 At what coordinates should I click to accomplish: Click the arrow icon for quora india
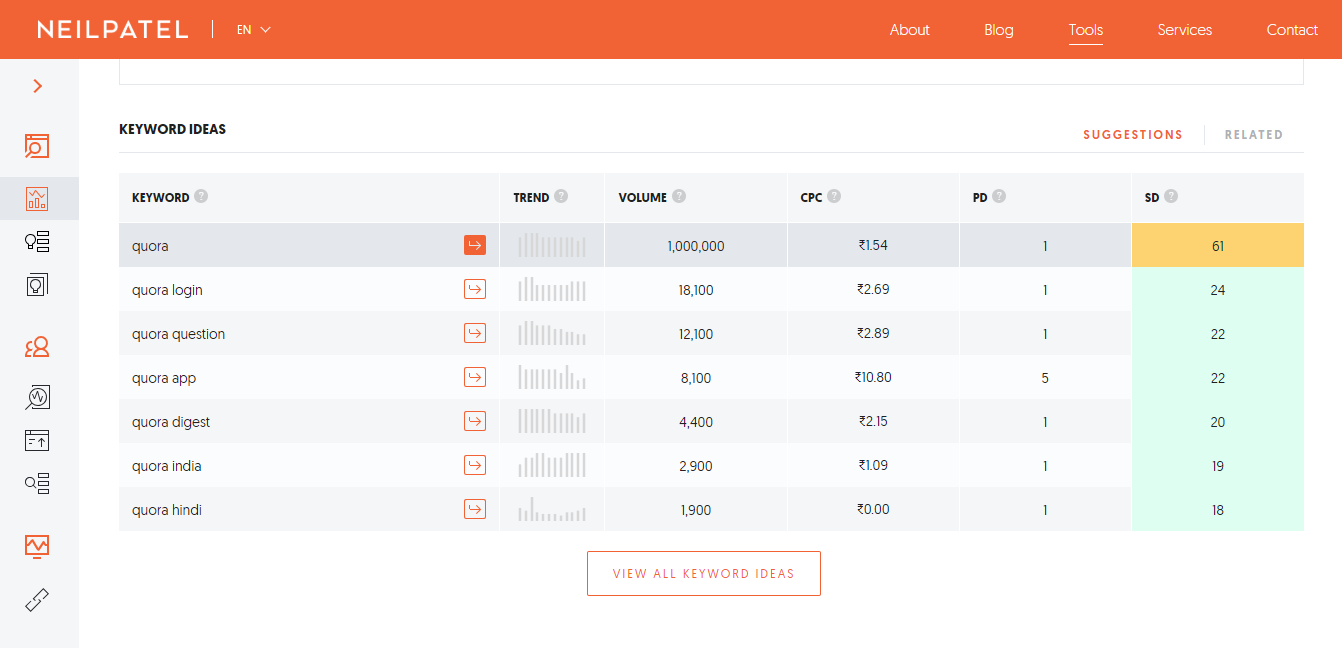pos(475,465)
